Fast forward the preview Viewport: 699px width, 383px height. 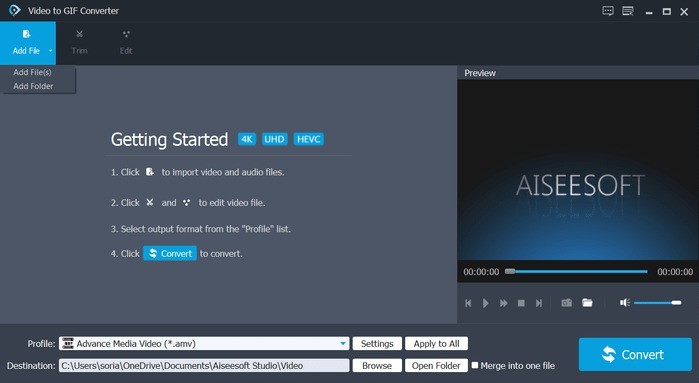[x=504, y=303]
